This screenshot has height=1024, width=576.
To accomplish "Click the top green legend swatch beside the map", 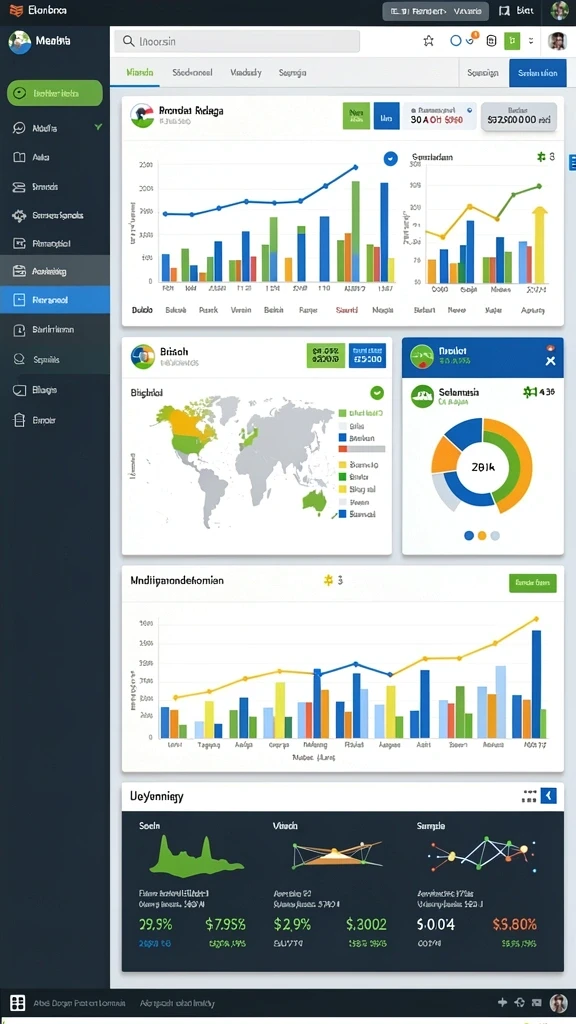I will 342,413.
